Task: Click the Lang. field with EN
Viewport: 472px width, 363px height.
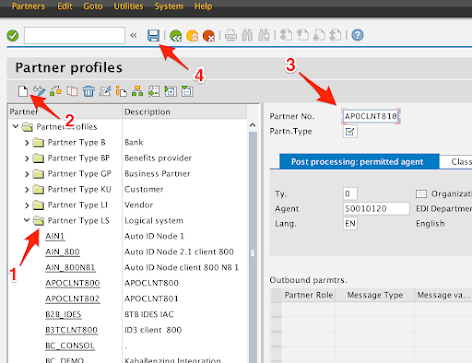Action: pyautogui.click(x=350, y=223)
